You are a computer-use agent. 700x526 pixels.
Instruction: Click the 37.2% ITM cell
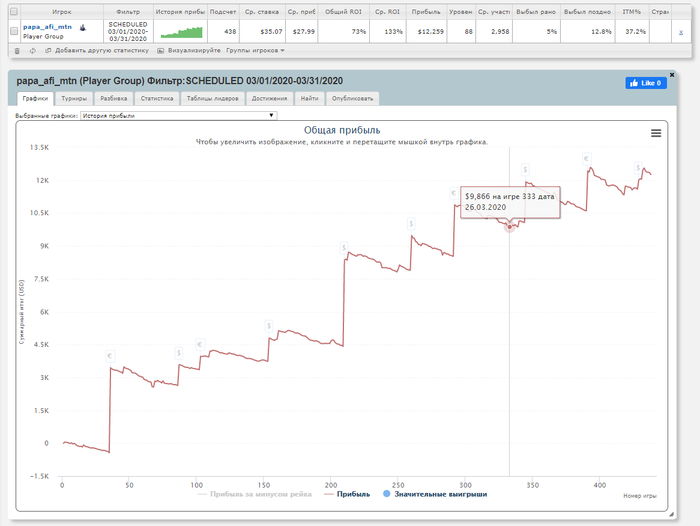point(632,31)
